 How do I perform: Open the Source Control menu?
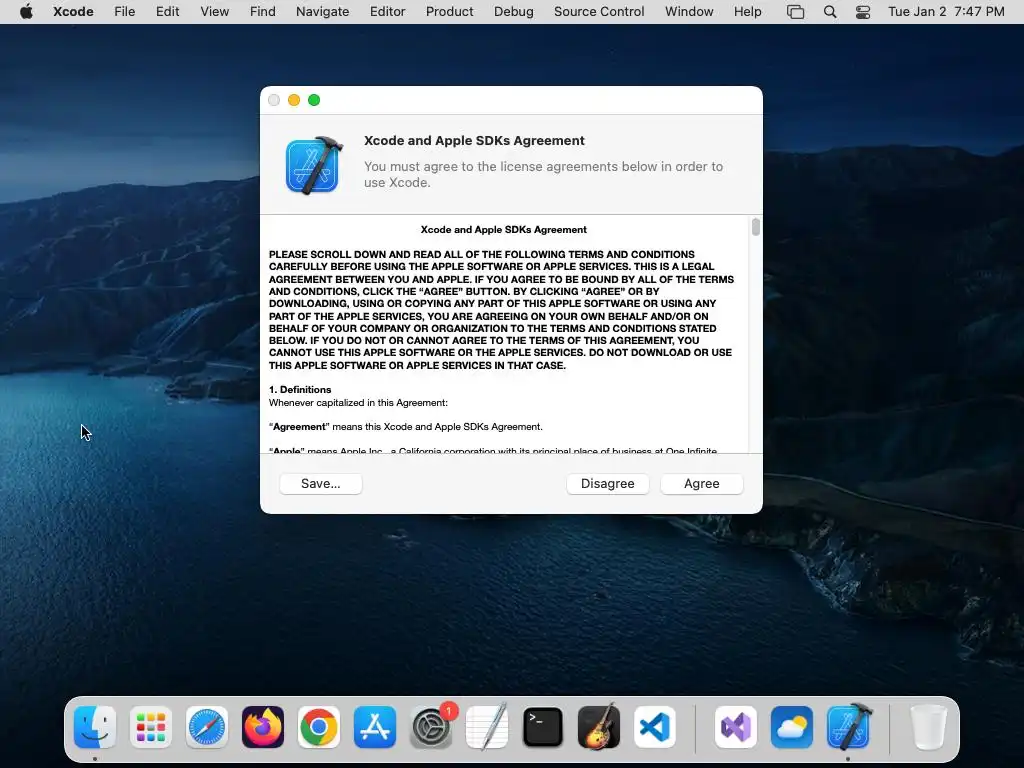point(599,12)
